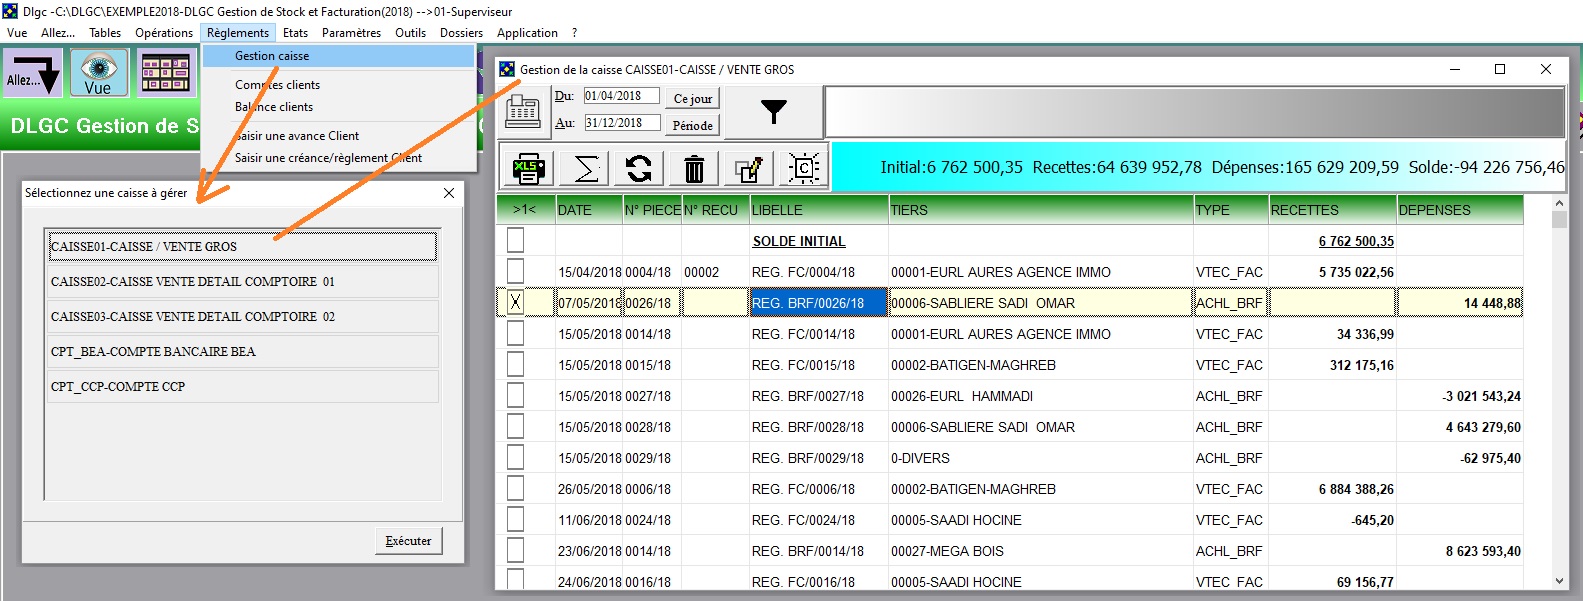
Task: Open the Etats menu
Action: 296,33
